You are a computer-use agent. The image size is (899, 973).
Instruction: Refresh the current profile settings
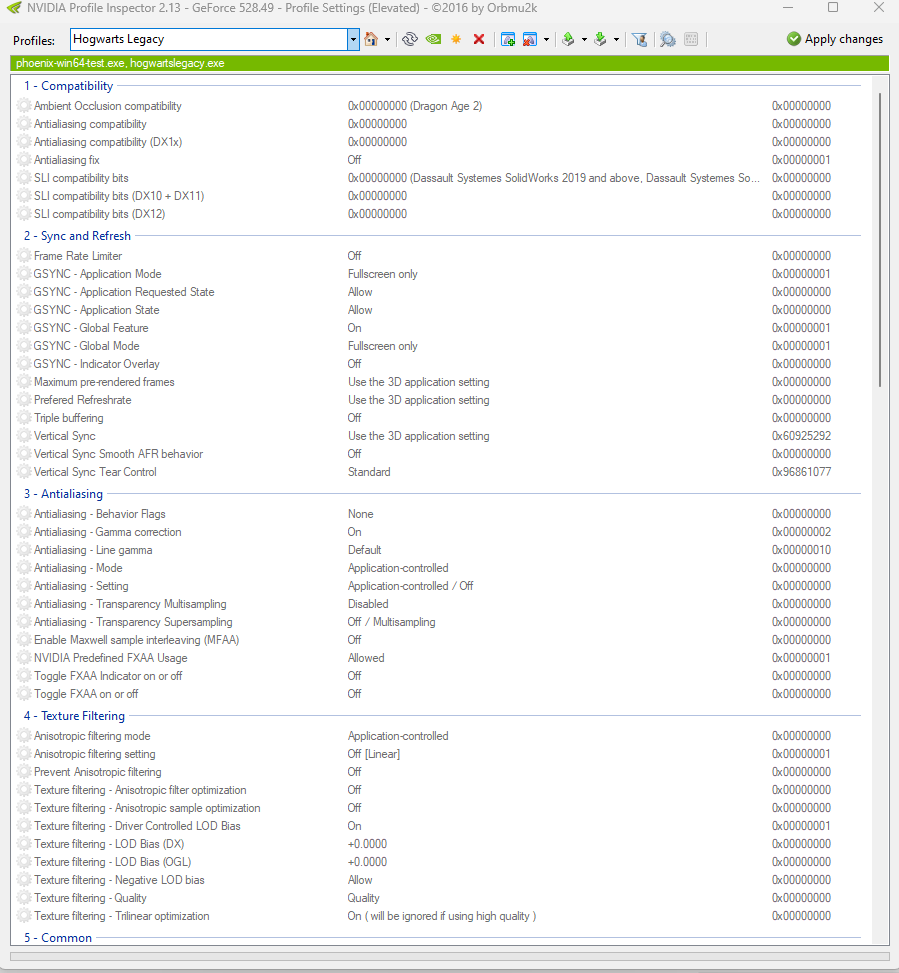point(410,39)
